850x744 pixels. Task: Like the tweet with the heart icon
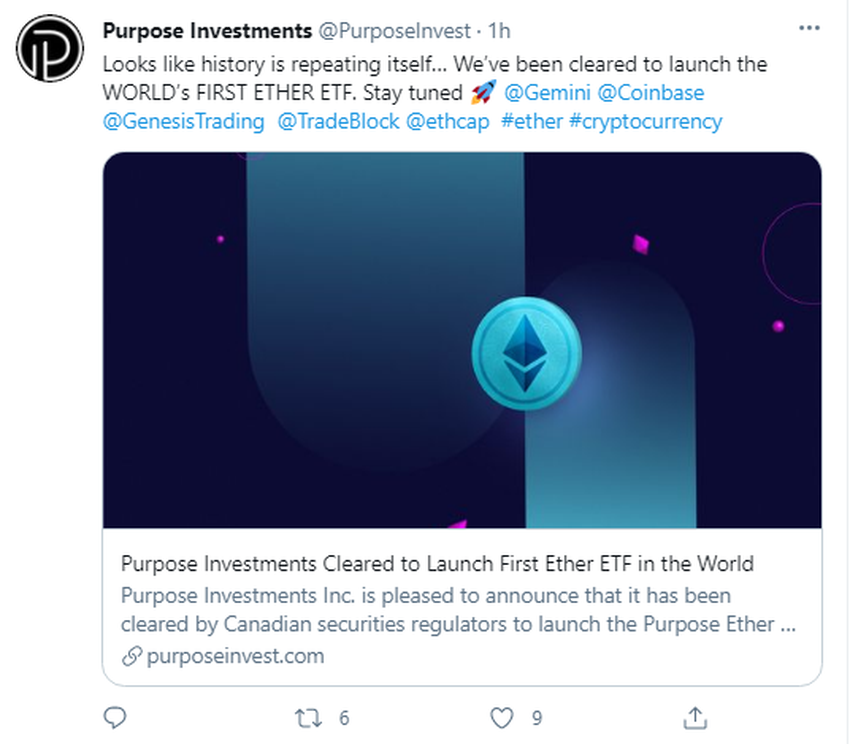501,717
